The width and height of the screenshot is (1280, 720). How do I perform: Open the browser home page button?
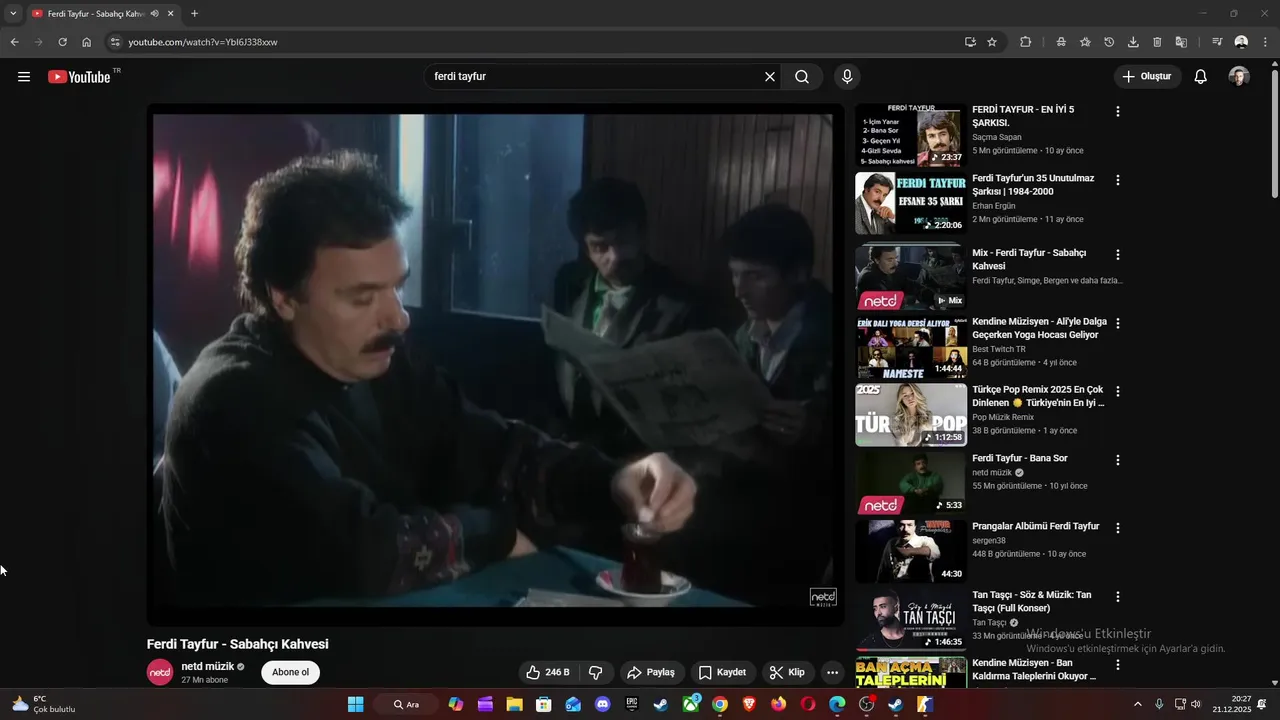tap(87, 42)
